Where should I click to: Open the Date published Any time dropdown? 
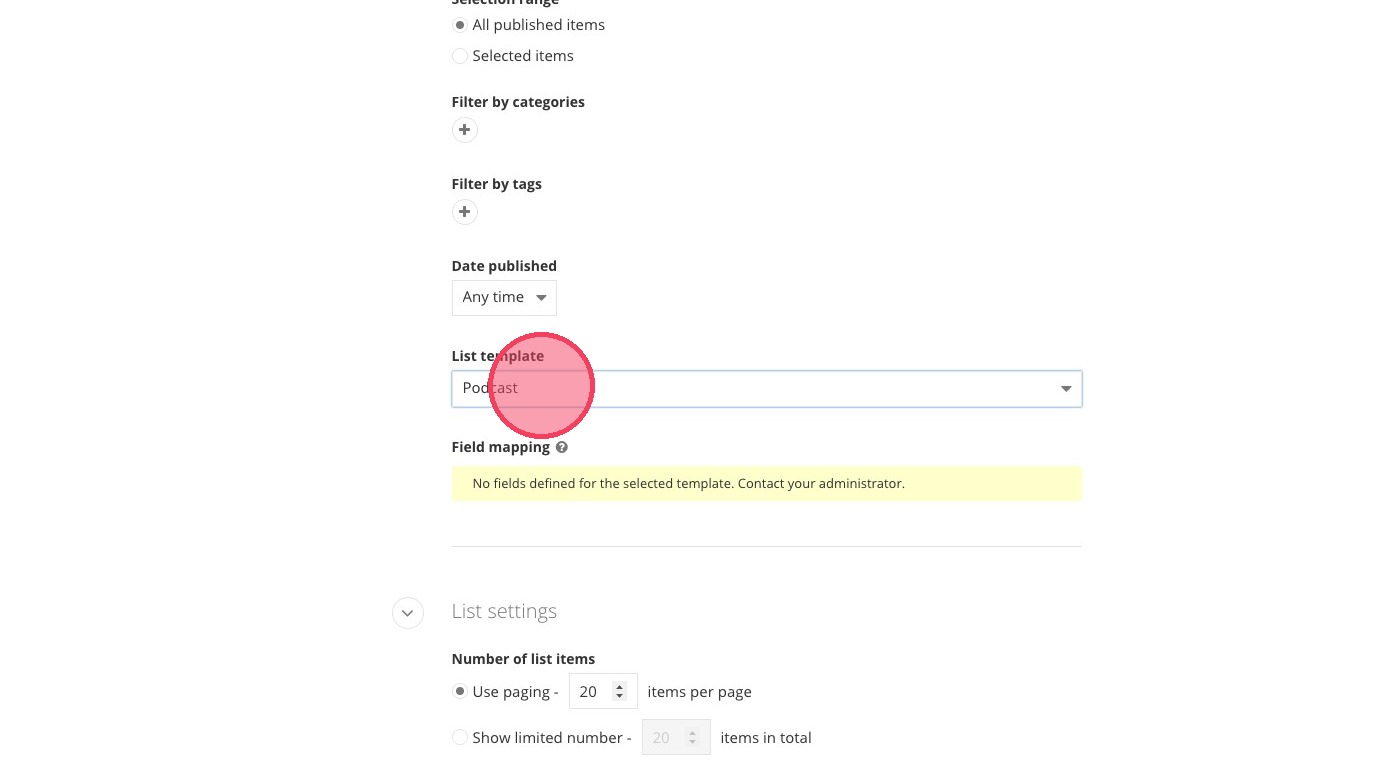click(x=504, y=297)
